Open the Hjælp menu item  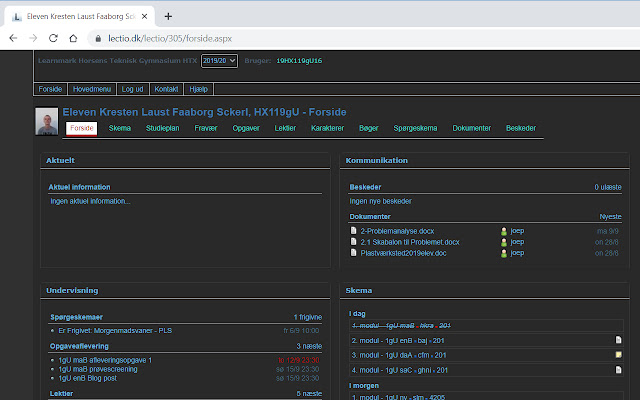[199, 89]
